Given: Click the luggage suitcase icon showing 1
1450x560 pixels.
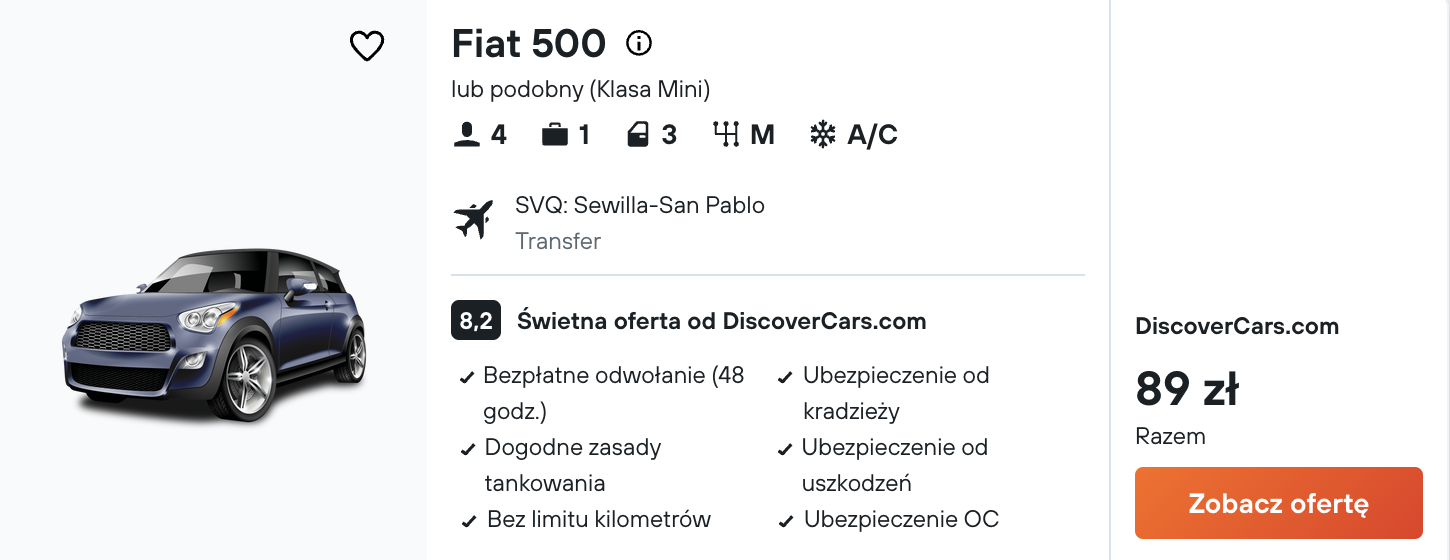Looking at the screenshot, I should click(555, 134).
